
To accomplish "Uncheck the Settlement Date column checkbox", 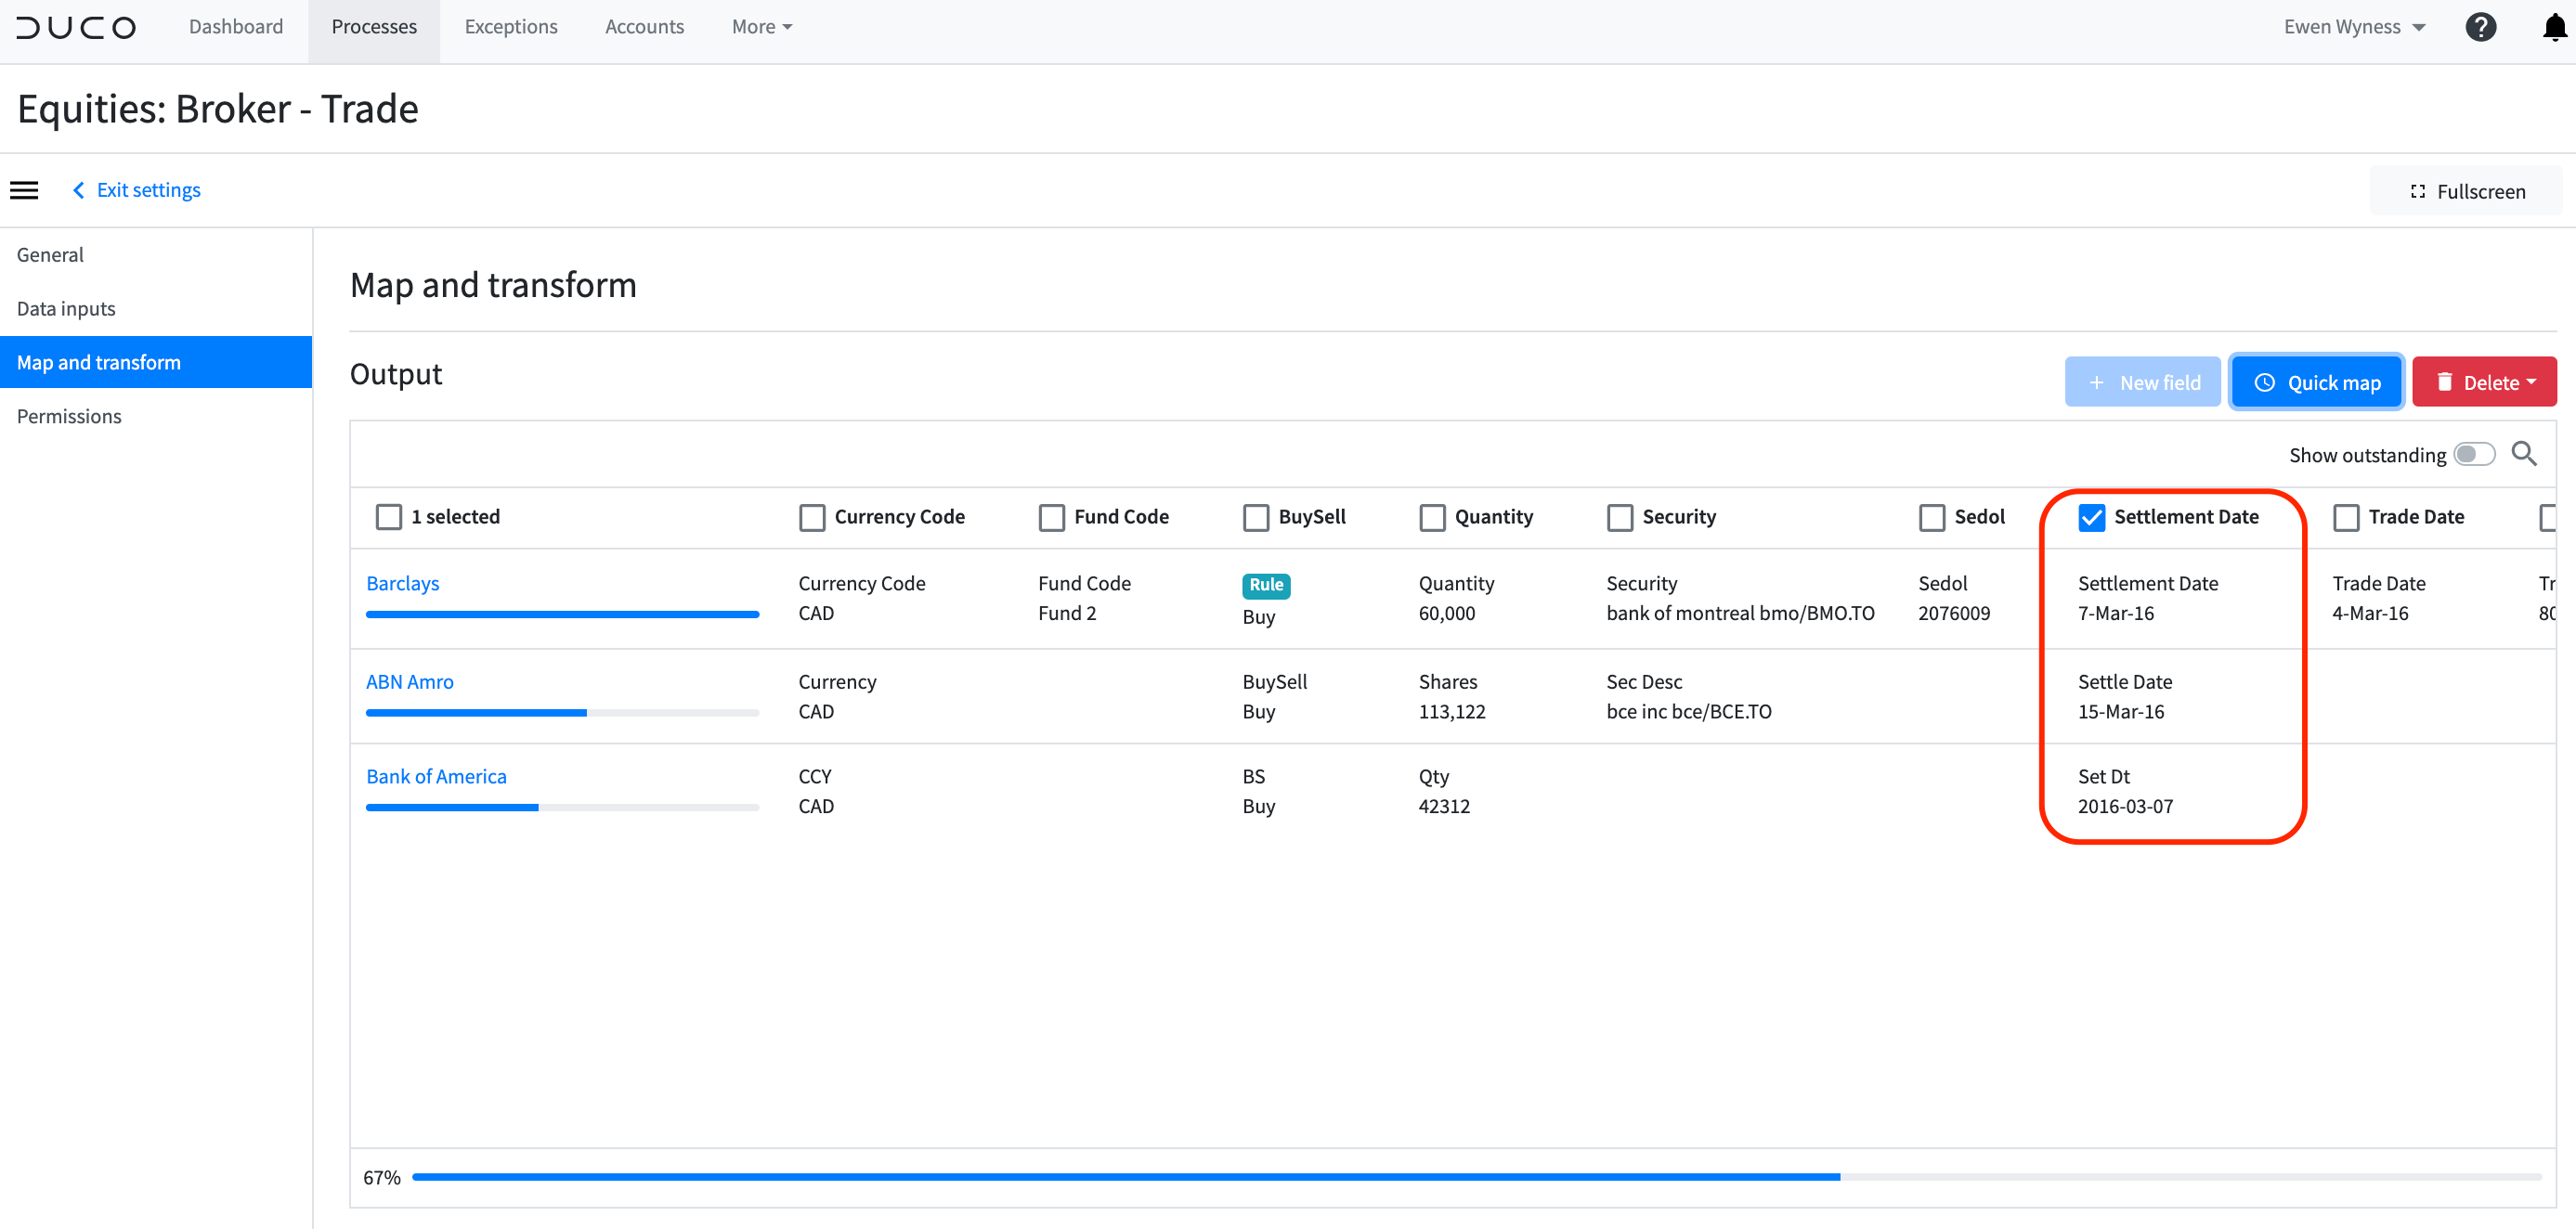I will click(2092, 517).
